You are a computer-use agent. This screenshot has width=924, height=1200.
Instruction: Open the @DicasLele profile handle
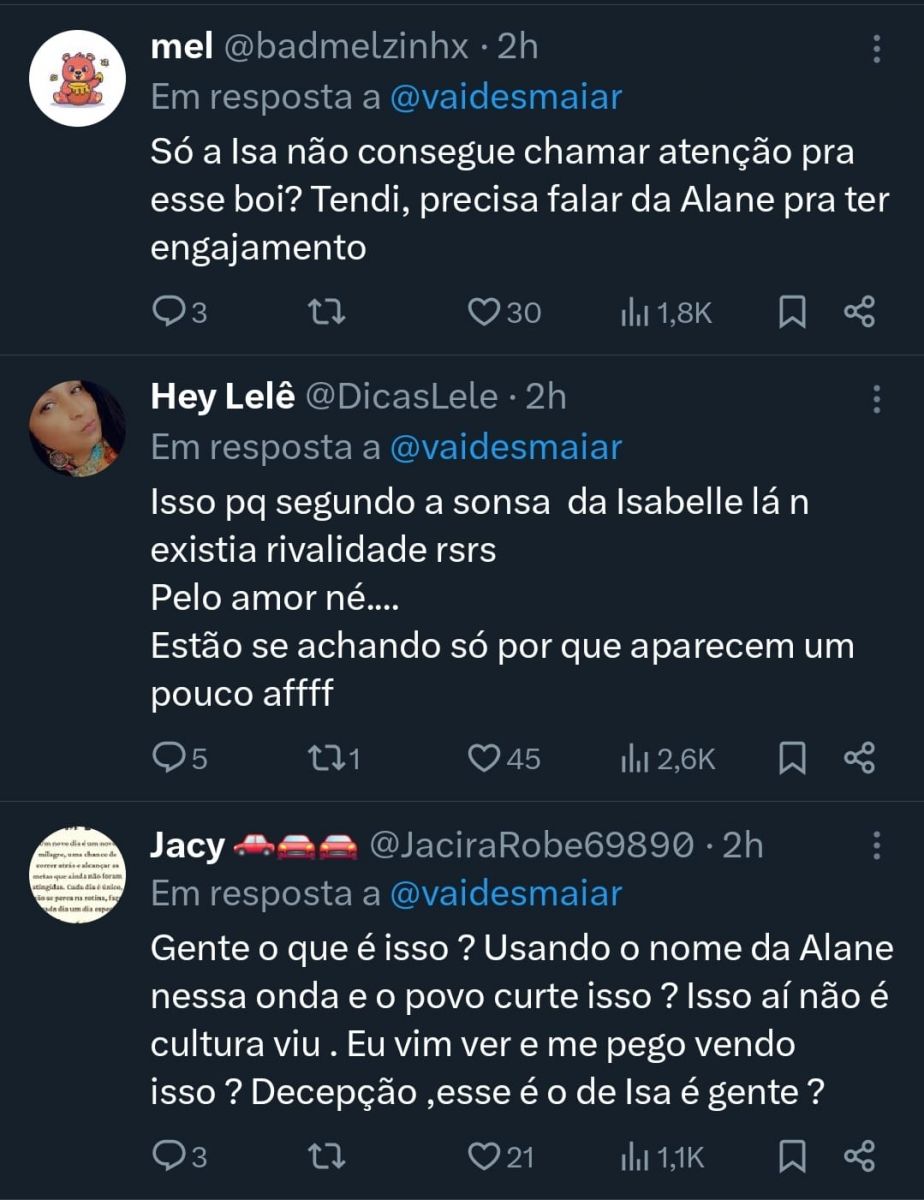pyautogui.click(x=400, y=397)
